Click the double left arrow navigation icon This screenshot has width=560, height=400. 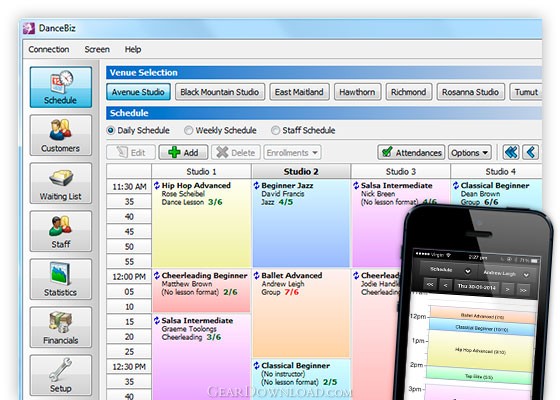511,152
